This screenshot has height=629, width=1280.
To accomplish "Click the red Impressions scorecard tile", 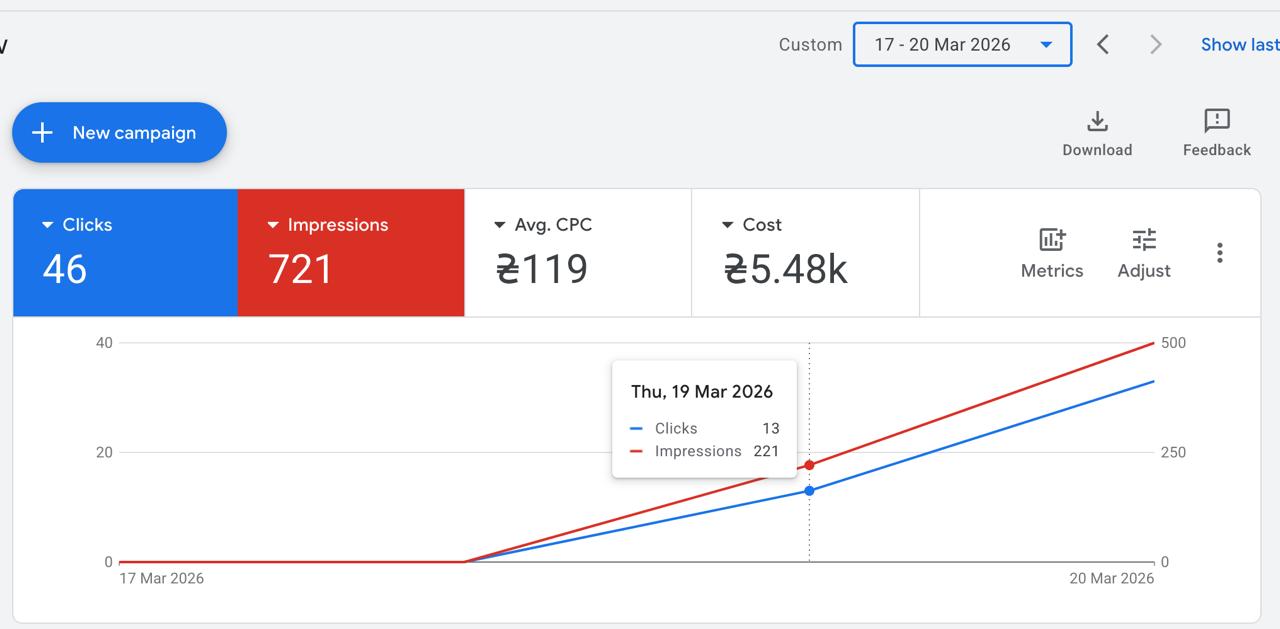I will point(350,253).
